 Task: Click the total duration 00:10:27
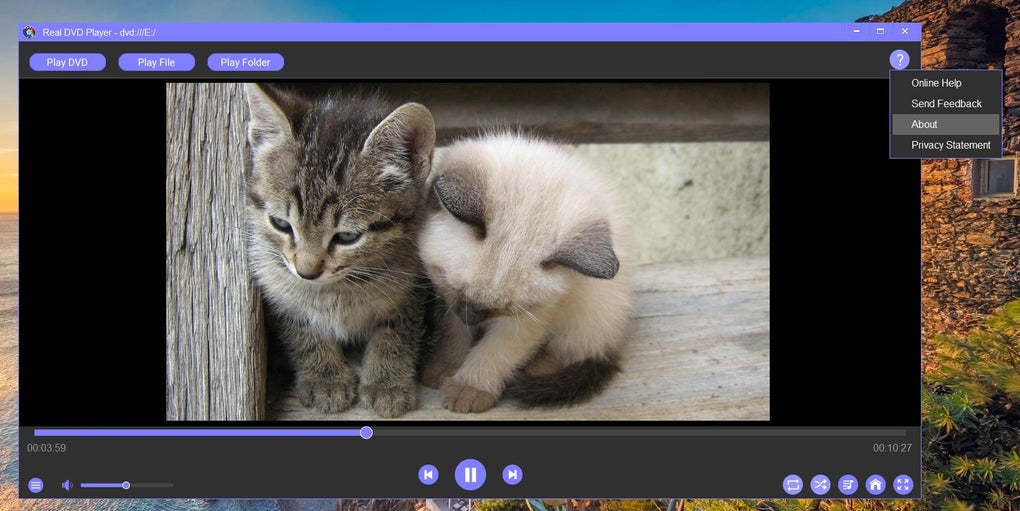[892, 448]
